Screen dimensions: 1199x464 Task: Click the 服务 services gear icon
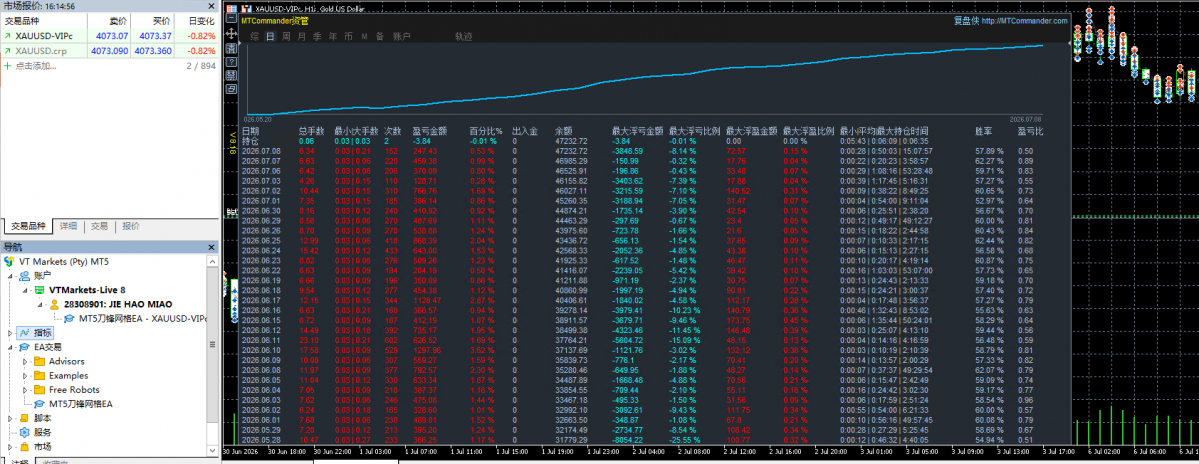tap(24, 432)
